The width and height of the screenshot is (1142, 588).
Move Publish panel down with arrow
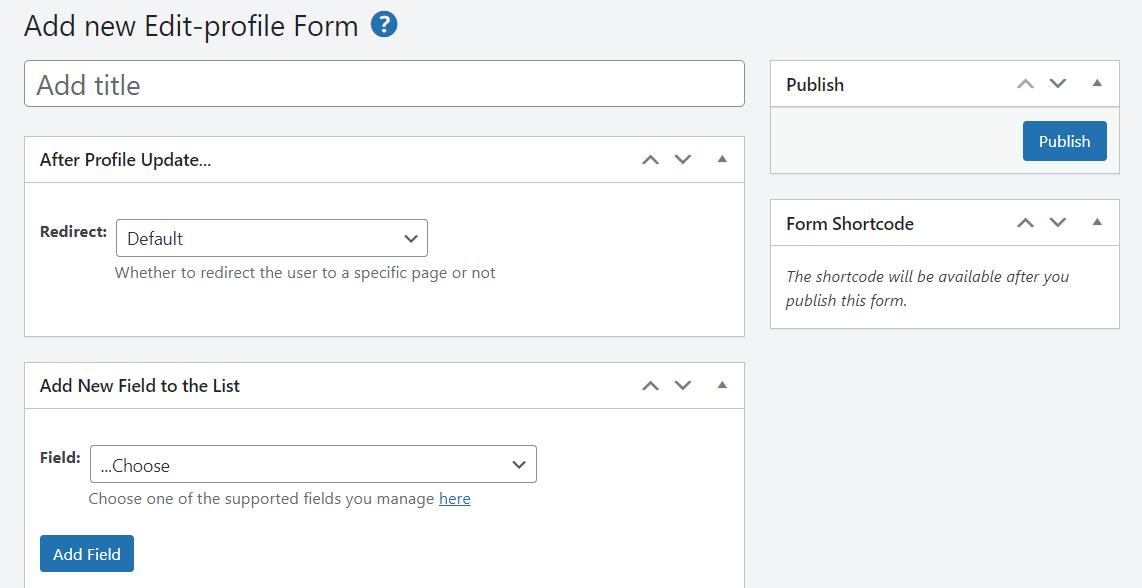click(x=1058, y=84)
